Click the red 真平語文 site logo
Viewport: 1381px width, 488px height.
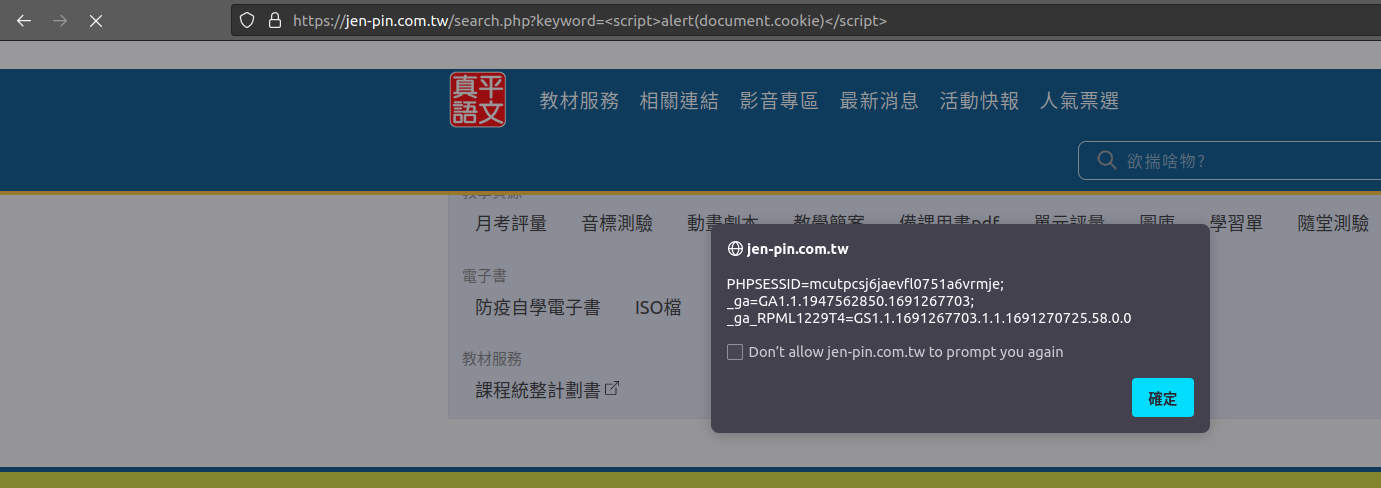(x=478, y=100)
